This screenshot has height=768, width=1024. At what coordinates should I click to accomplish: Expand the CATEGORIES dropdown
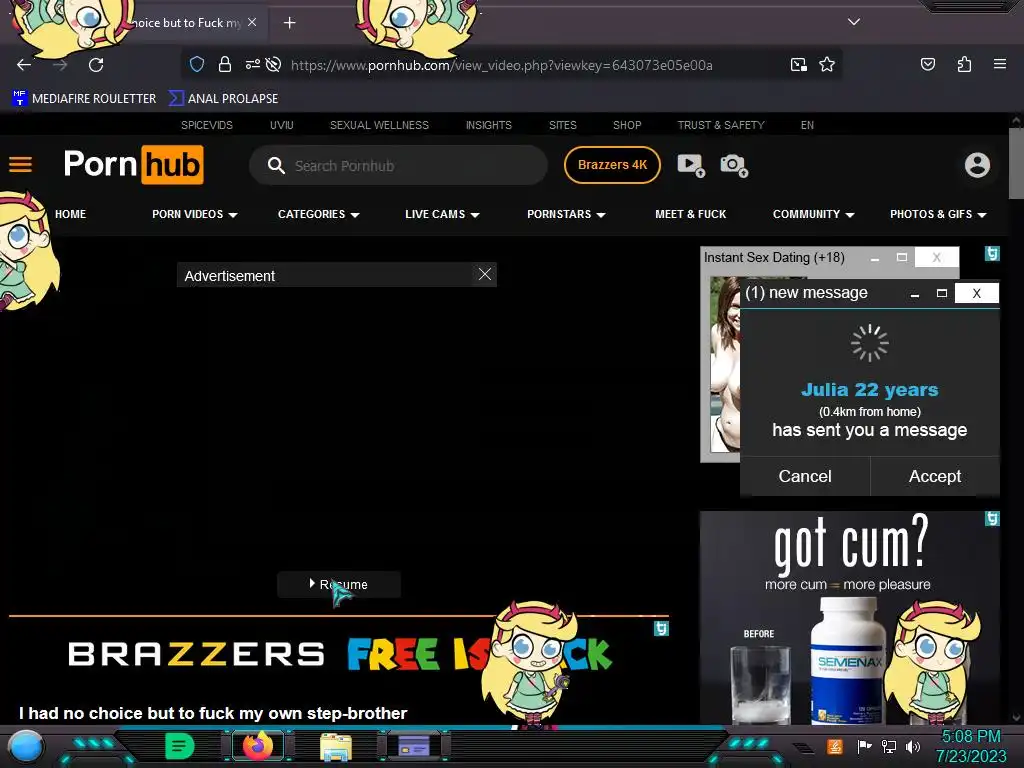pos(319,214)
